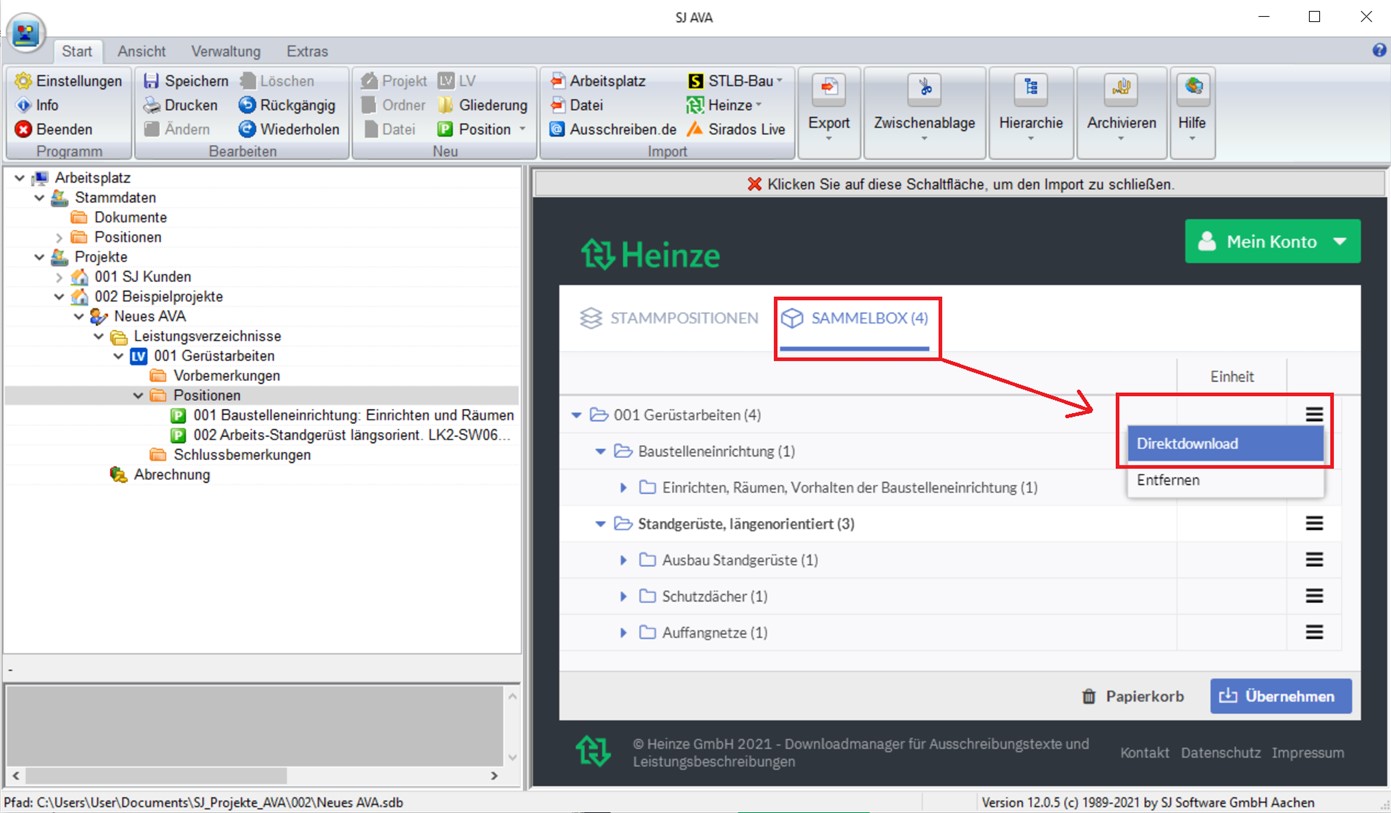The width and height of the screenshot is (1391, 813).
Task: Import from Arbeitsplatz in the Import group
Action: (x=598, y=81)
